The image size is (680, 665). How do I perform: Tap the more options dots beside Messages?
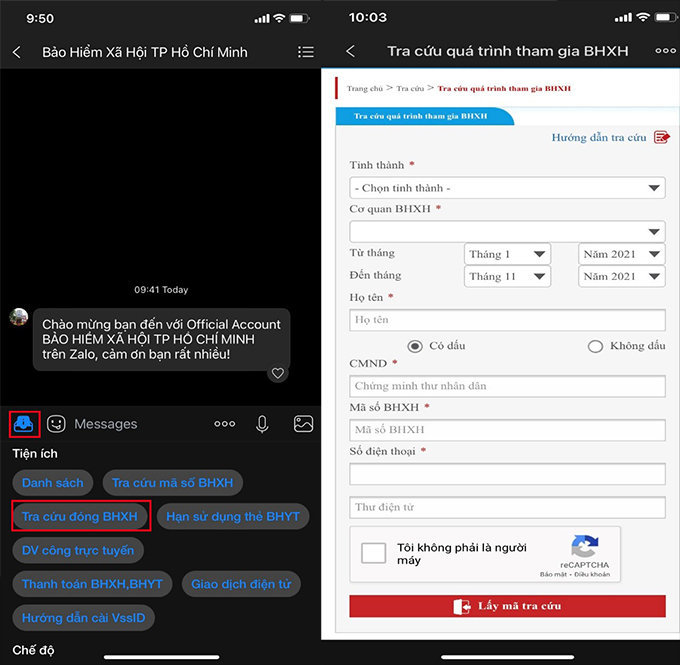point(225,424)
